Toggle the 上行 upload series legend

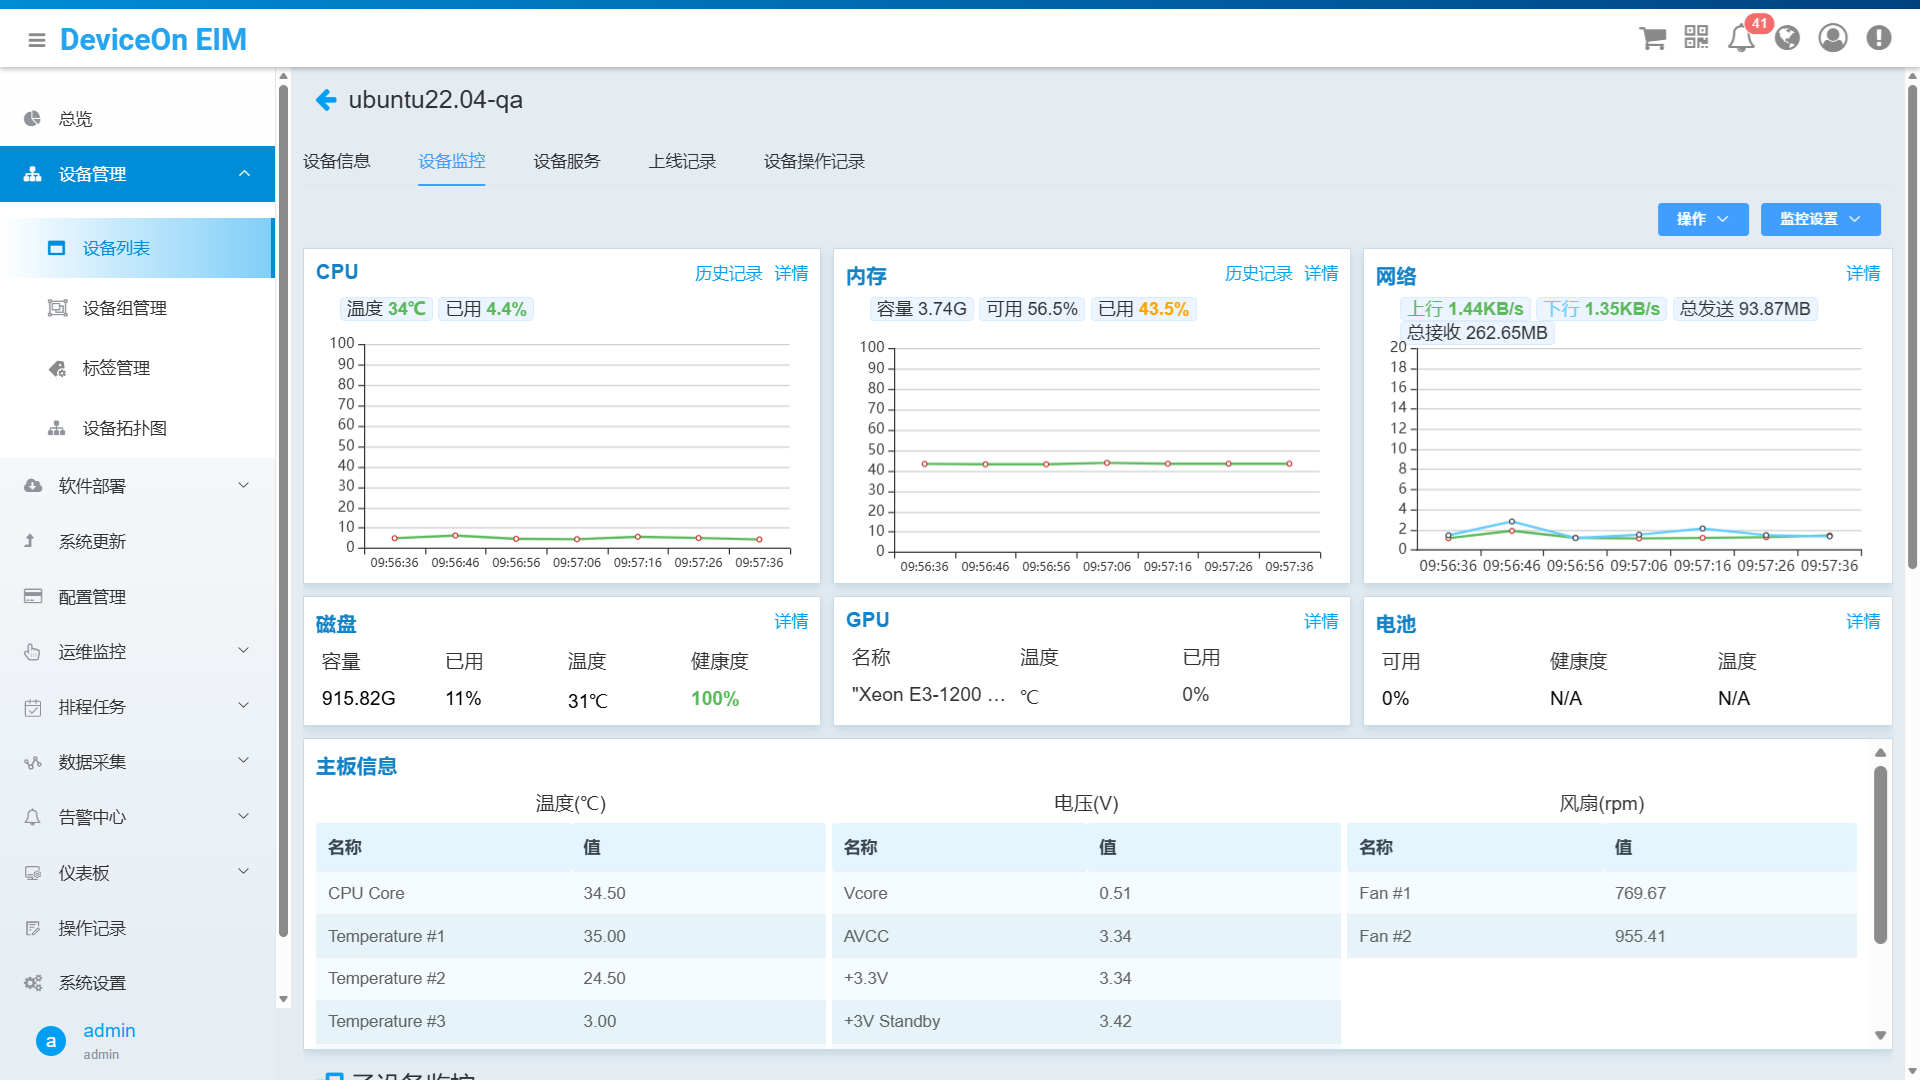[x=1465, y=309]
